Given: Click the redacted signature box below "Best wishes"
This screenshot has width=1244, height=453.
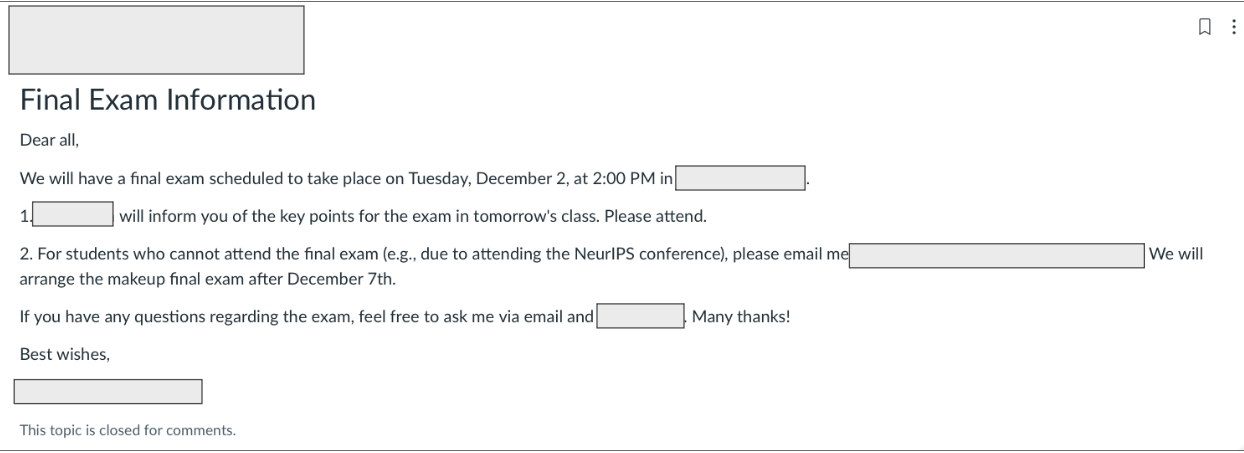Looking at the screenshot, I should coord(108,391).
